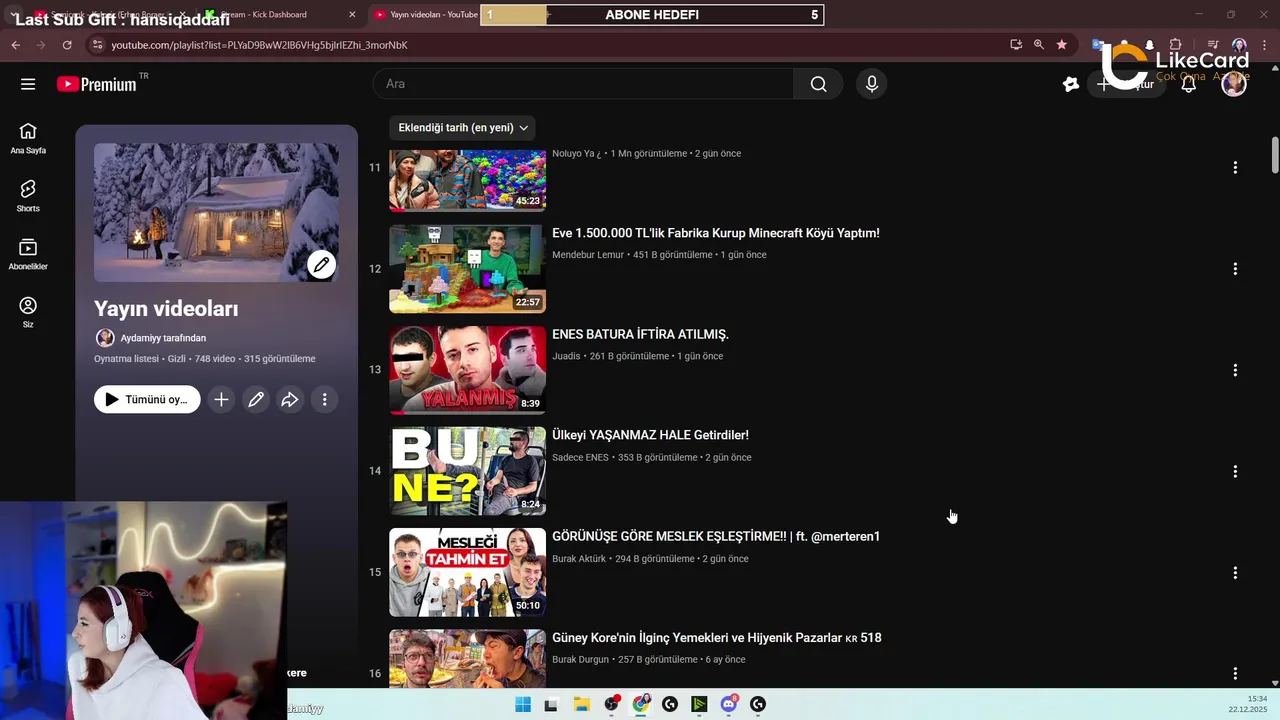The width and height of the screenshot is (1280, 720).
Task: Open options for Ülkeyi YAŞANMAZ HALE Getirdiler
Action: coord(1235,471)
